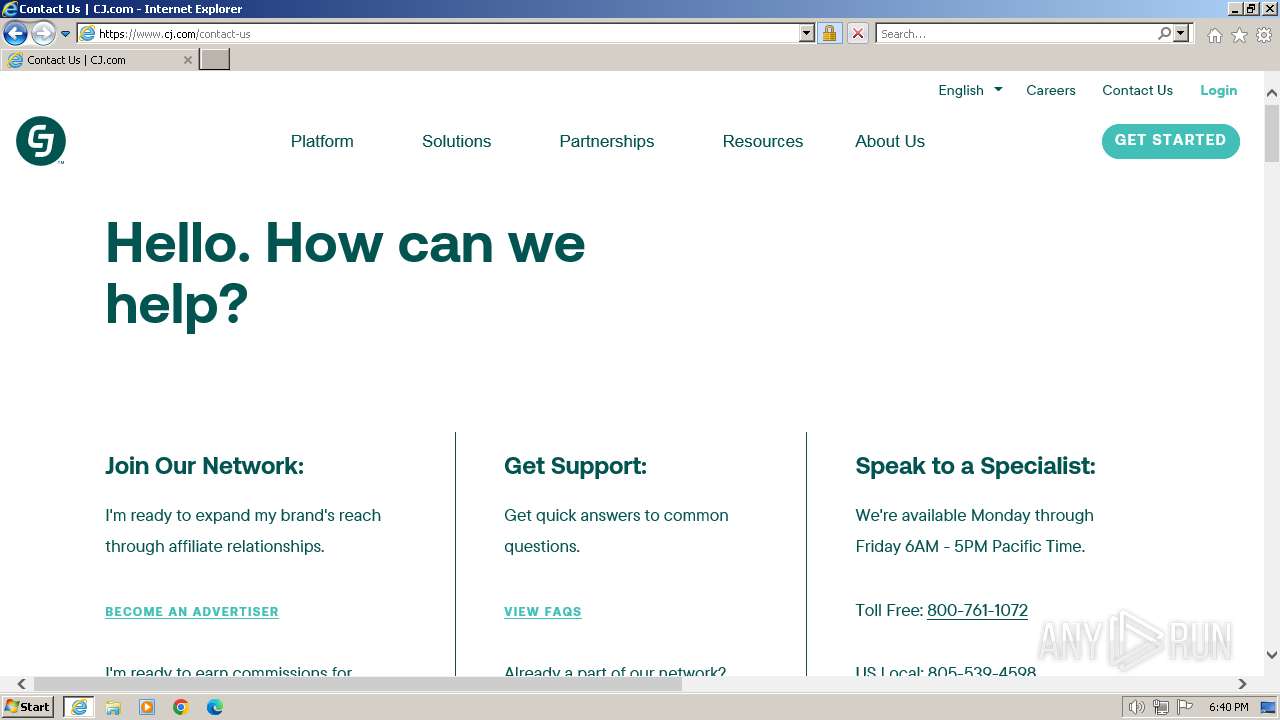The image size is (1280, 720).
Task: Close the Contact Us tab
Action: click(x=187, y=60)
